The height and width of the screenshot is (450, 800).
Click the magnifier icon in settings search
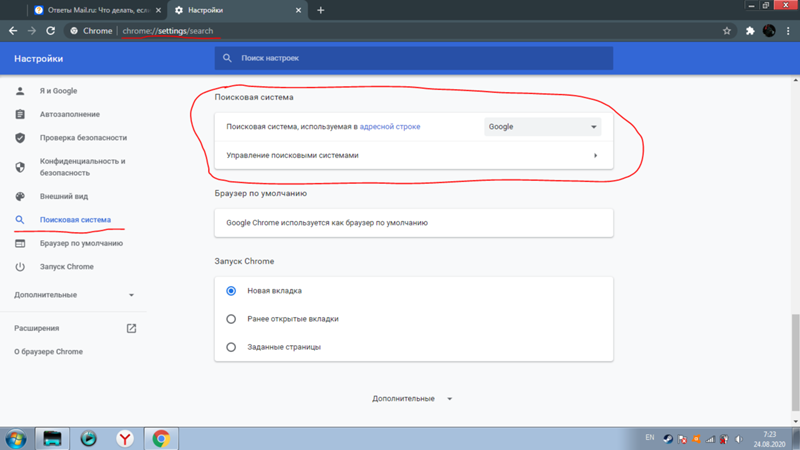(x=228, y=58)
